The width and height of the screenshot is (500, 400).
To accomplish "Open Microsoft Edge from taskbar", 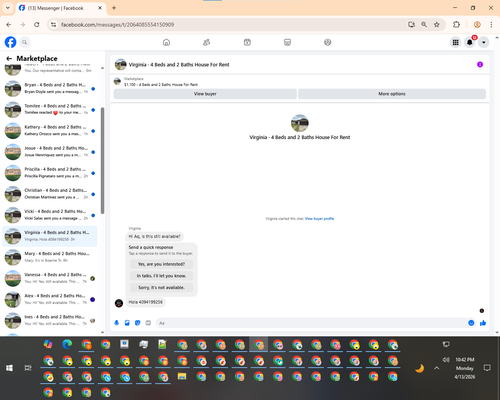I will click(67, 344).
